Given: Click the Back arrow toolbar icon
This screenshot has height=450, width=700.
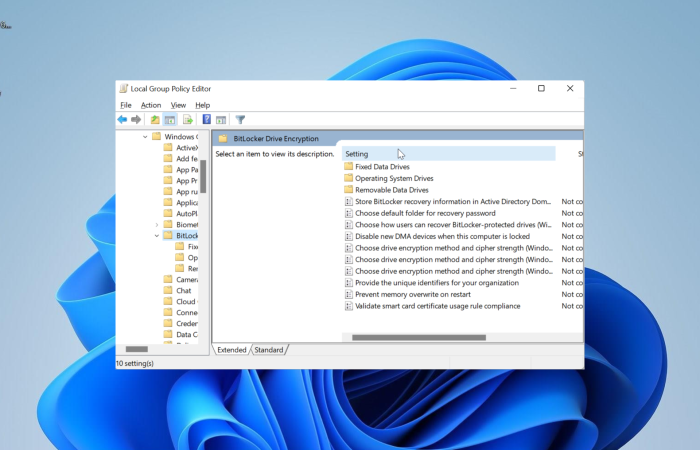Looking at the screenshot, I should [x=122, y=120].
